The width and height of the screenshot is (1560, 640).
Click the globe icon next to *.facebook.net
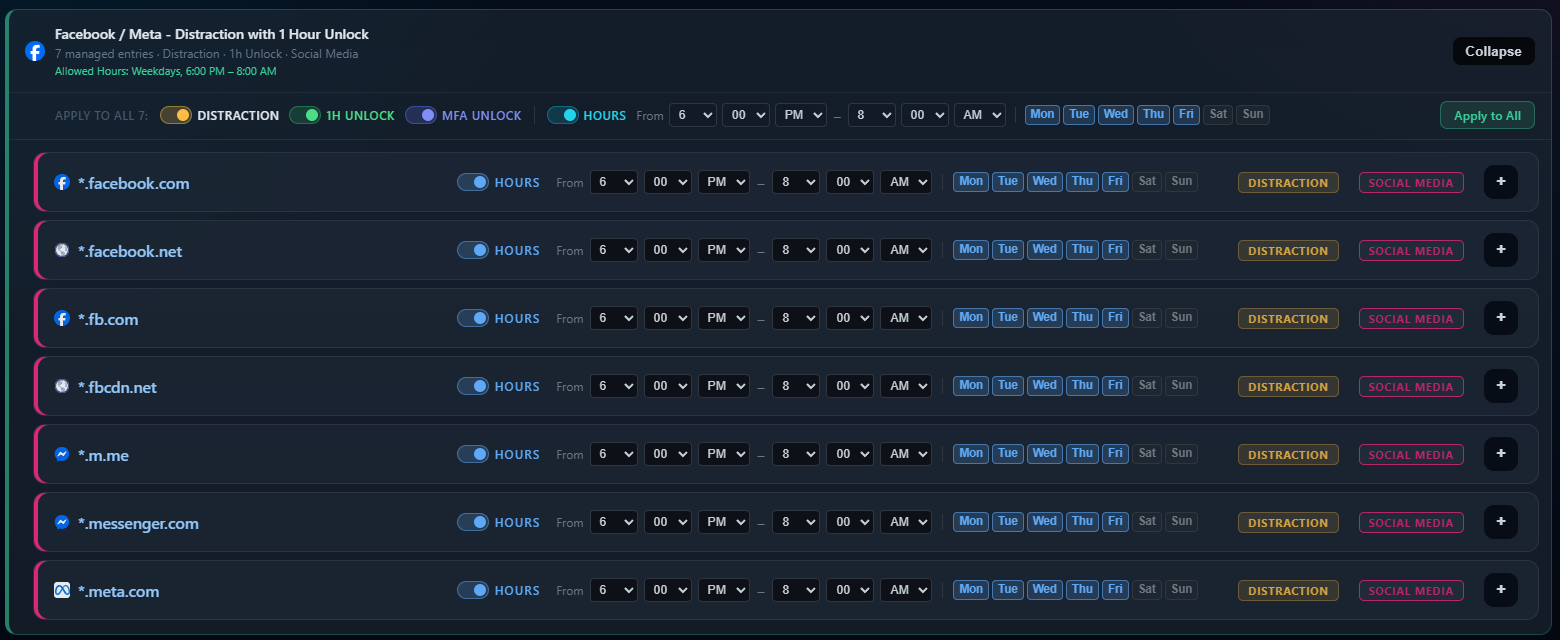coord(62,251)
